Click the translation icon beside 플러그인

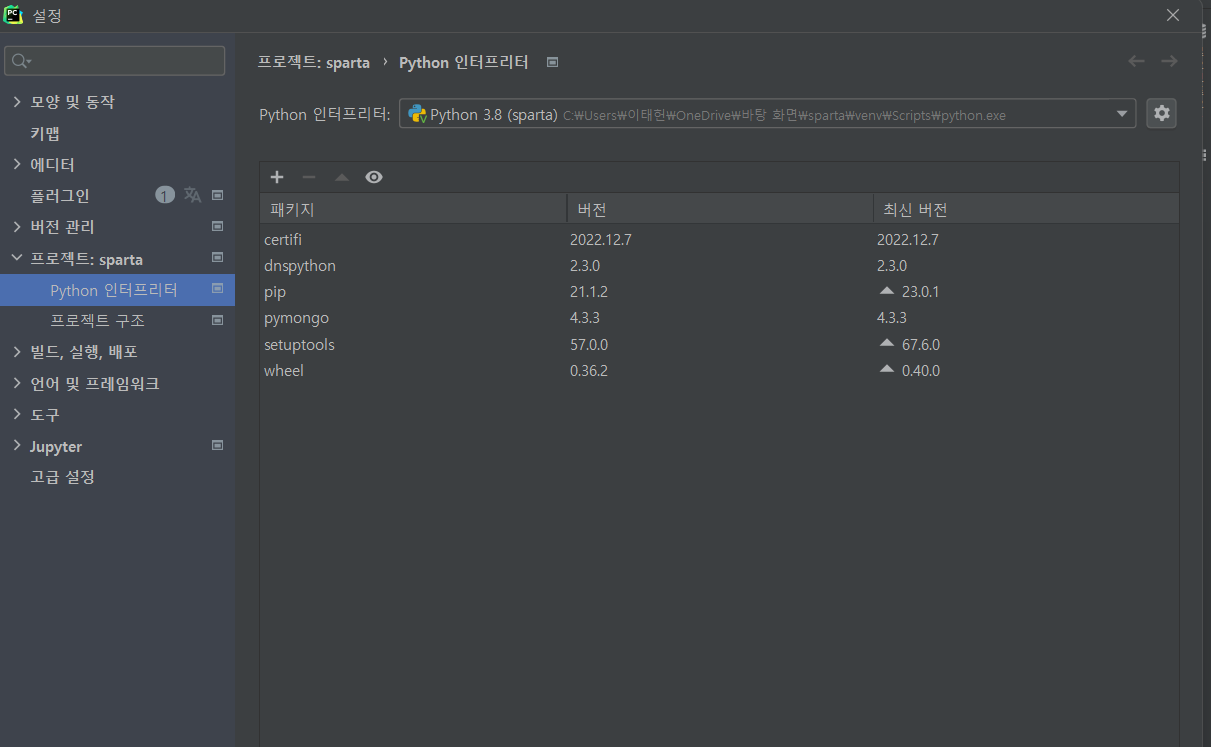point(192,195)
